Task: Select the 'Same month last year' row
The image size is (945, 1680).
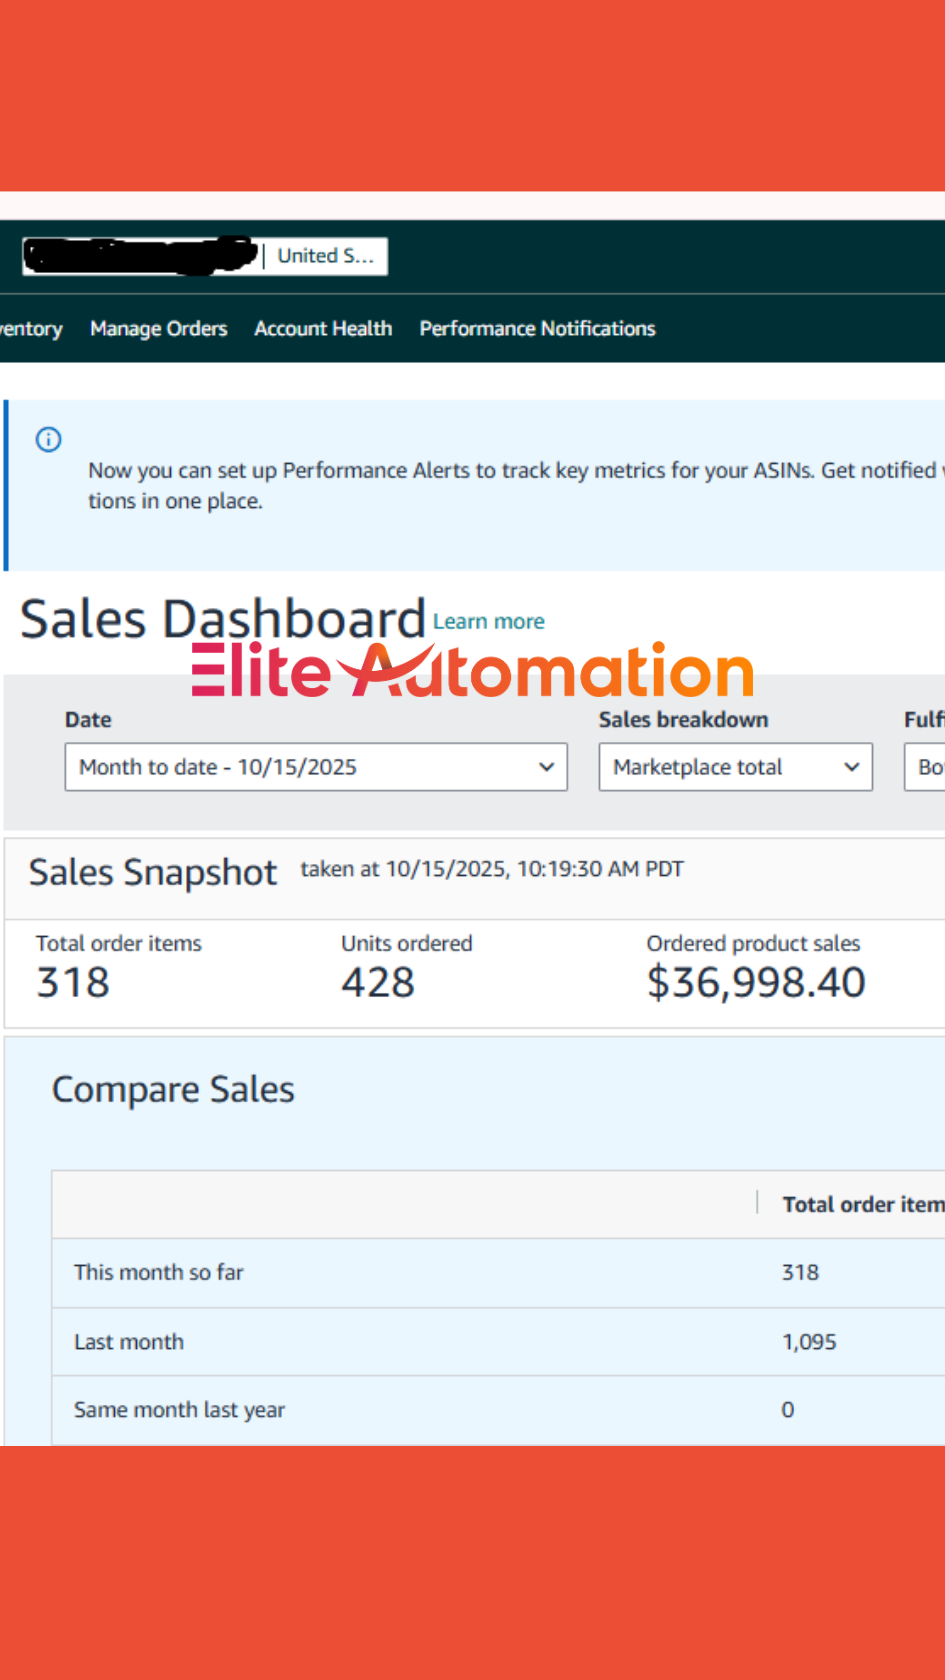Action: (179, 1410)
